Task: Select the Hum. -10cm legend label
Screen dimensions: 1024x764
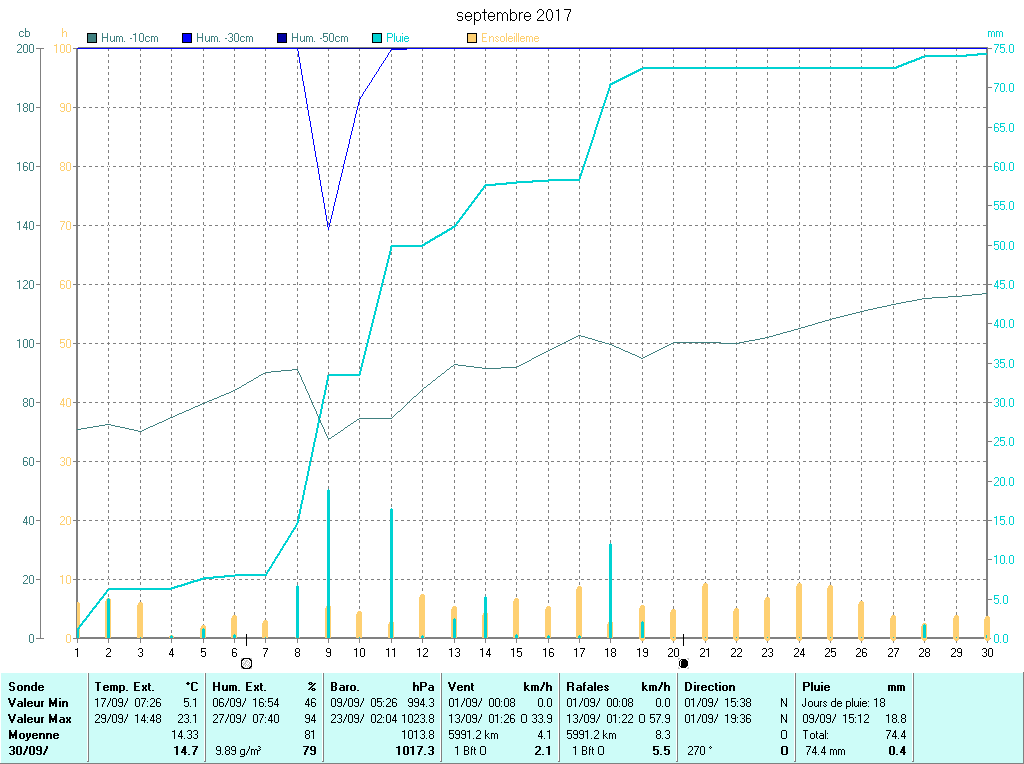Action: [x=130, y=39]
